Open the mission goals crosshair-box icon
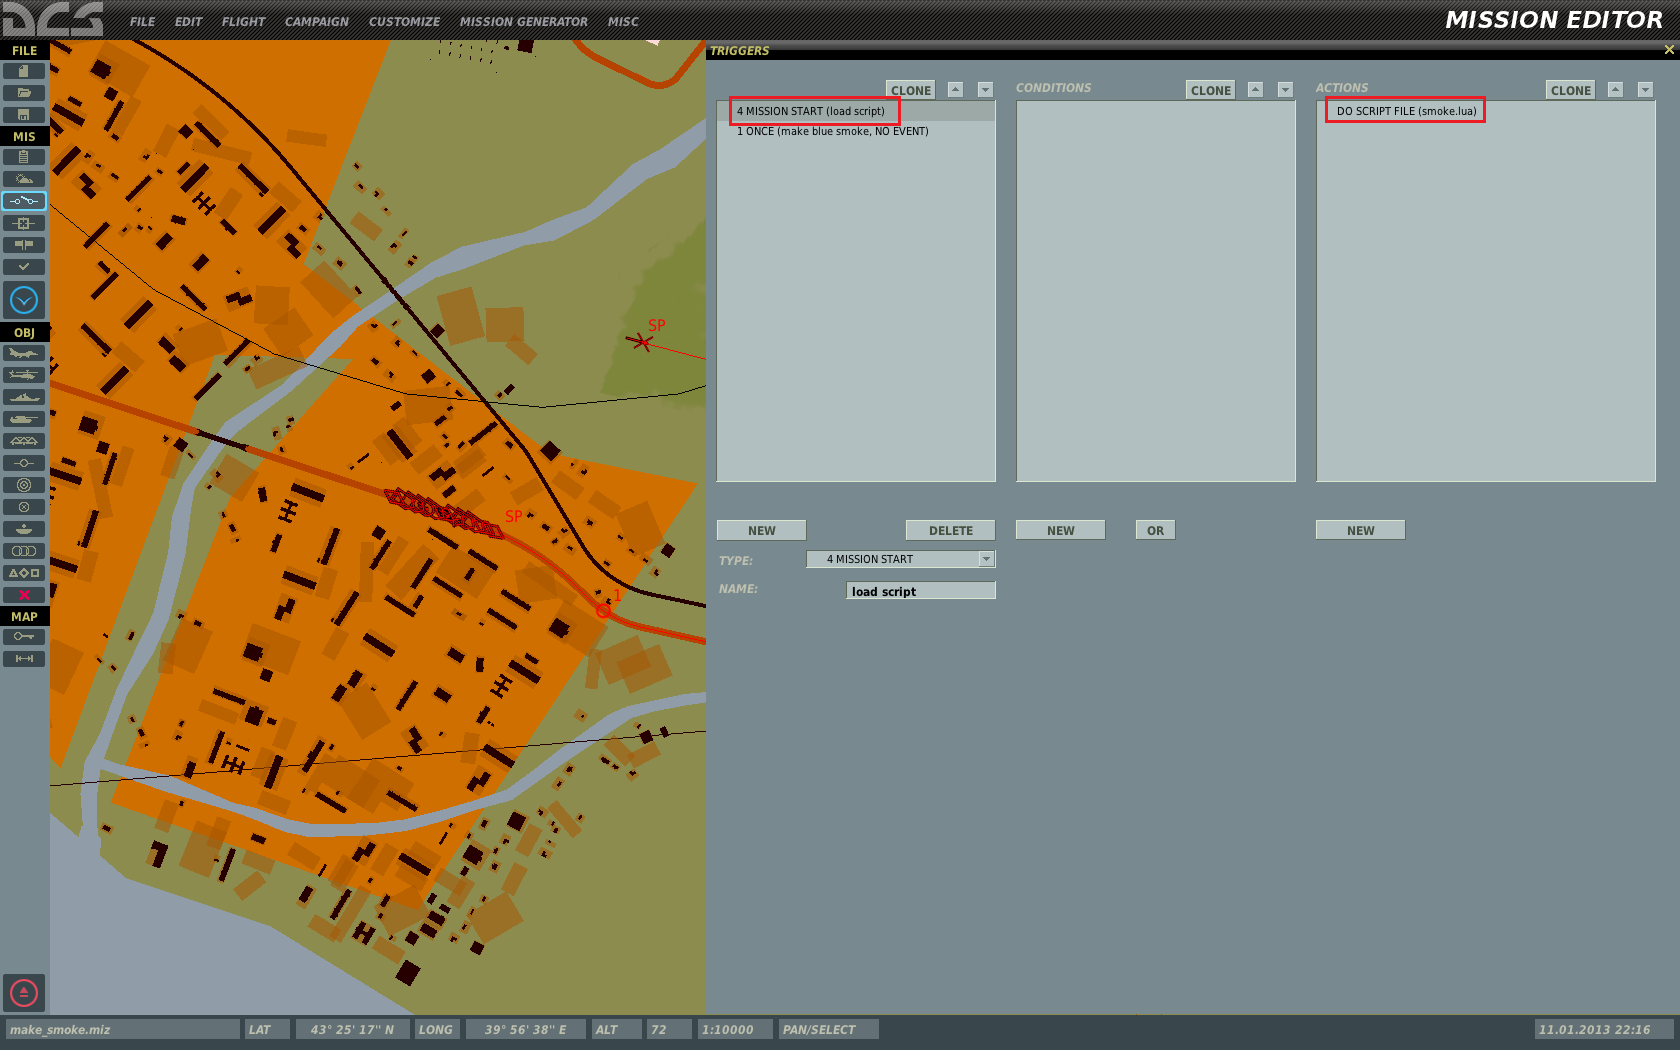Image resolution: width=1680 pixels, height=1050 pixels. coord(24,223)
